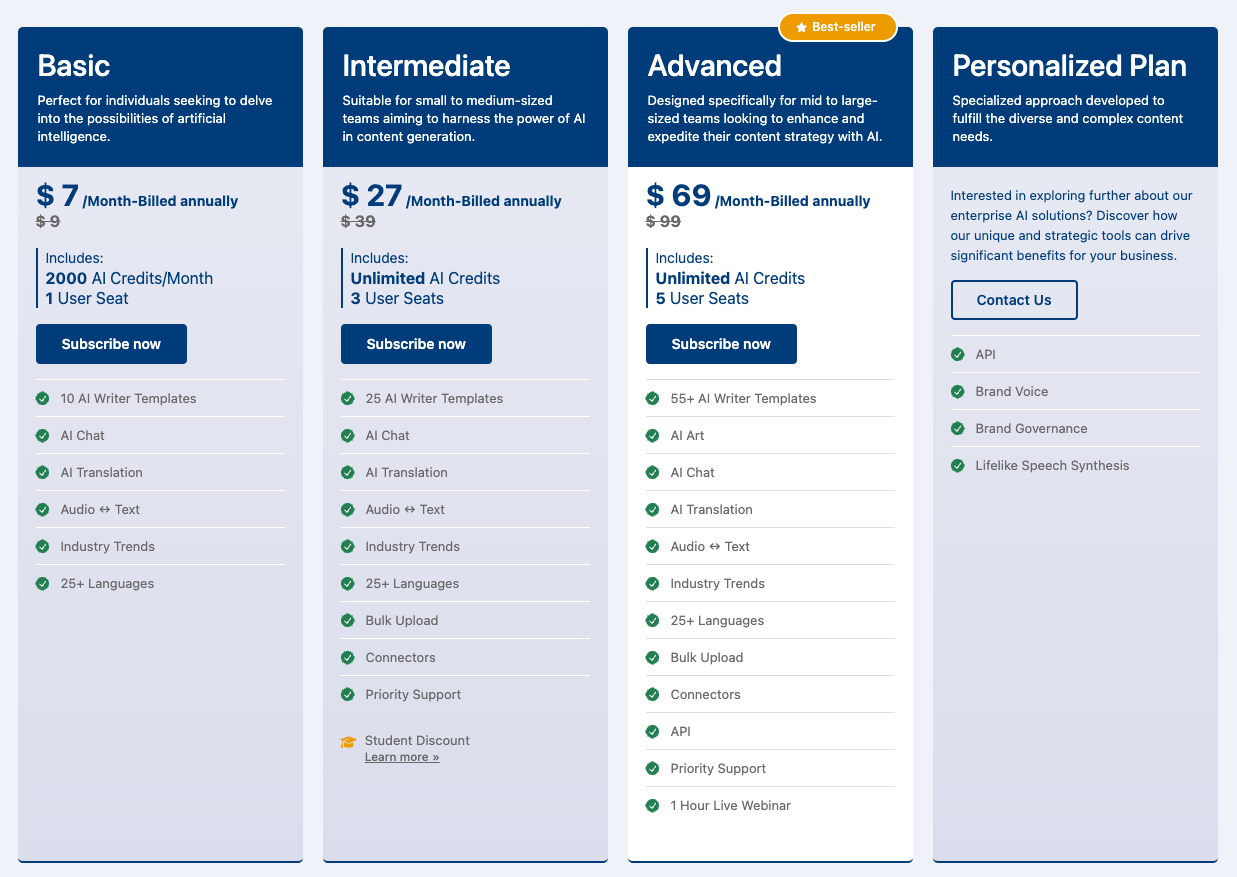The height and width of the screenshot is (877, 1237).
Task: Click the crossed-out $ 99 price
Action: click(663, 222)
